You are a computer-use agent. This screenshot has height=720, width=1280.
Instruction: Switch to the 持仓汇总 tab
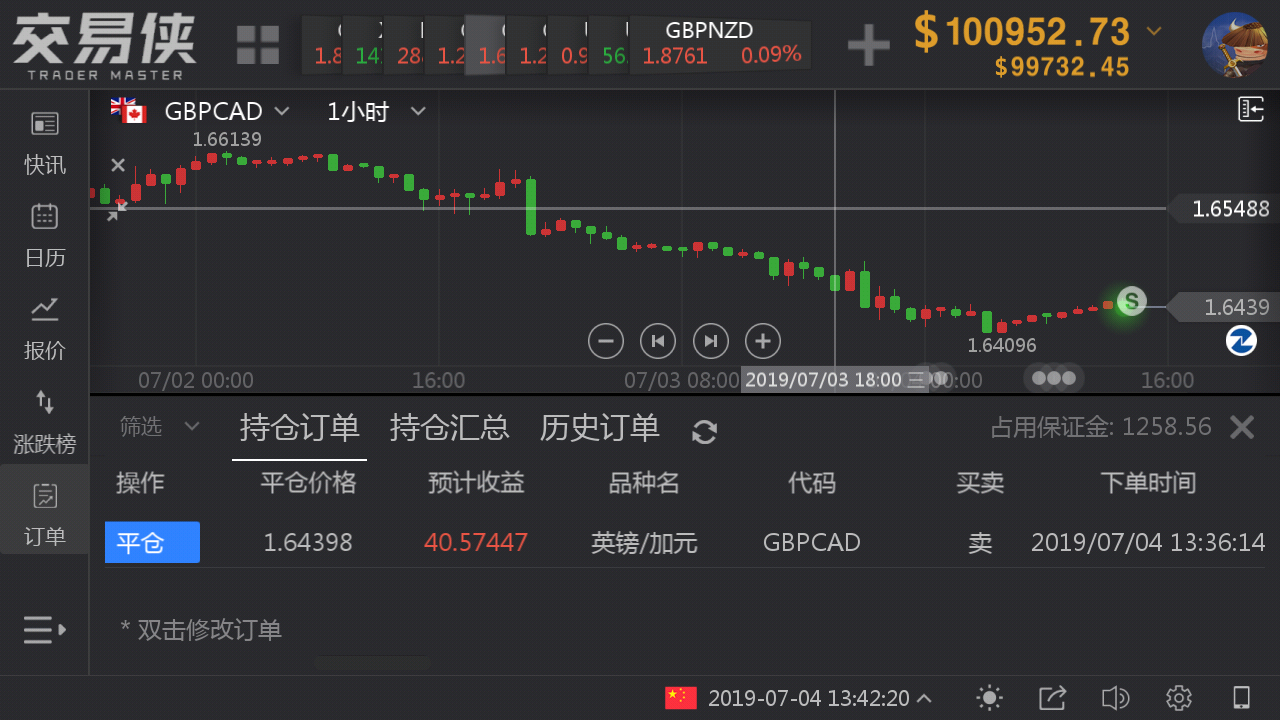coord(449,428)
